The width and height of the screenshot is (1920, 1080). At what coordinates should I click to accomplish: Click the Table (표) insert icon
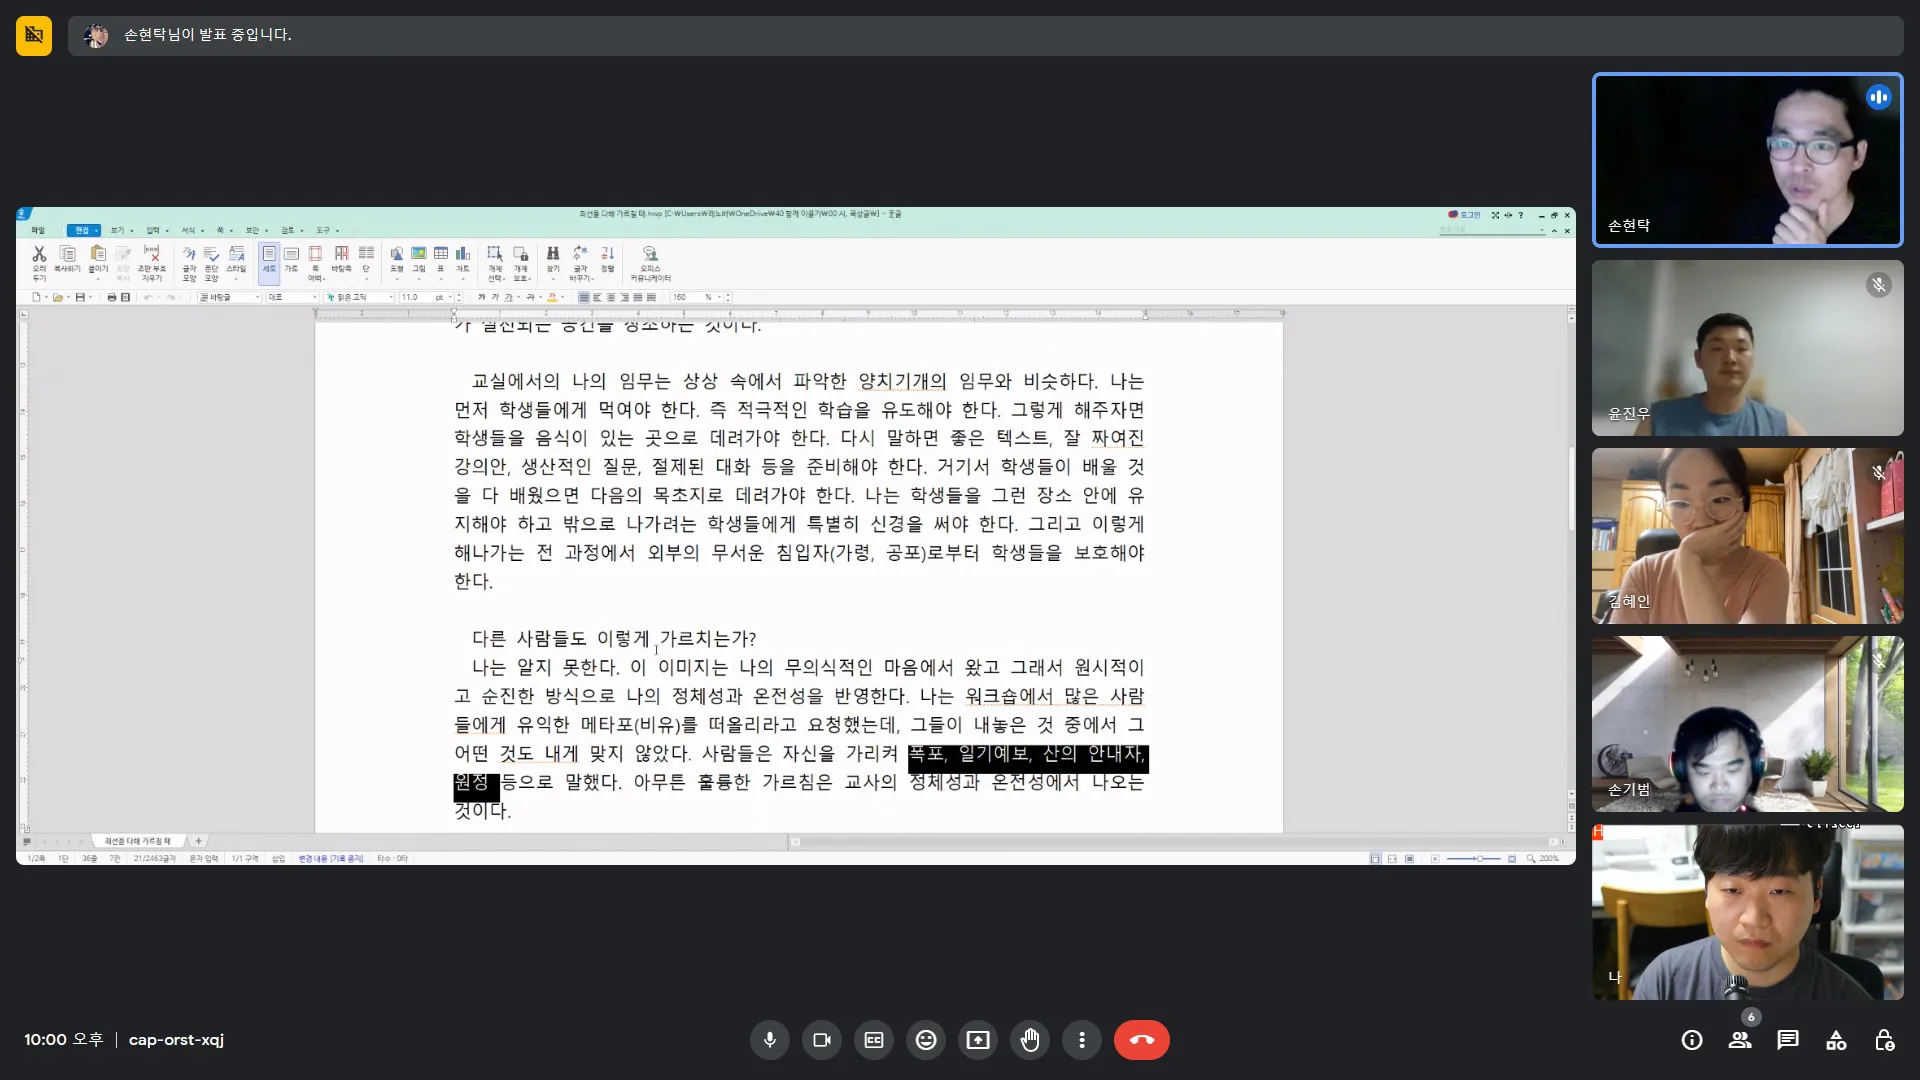click(441, 261)
